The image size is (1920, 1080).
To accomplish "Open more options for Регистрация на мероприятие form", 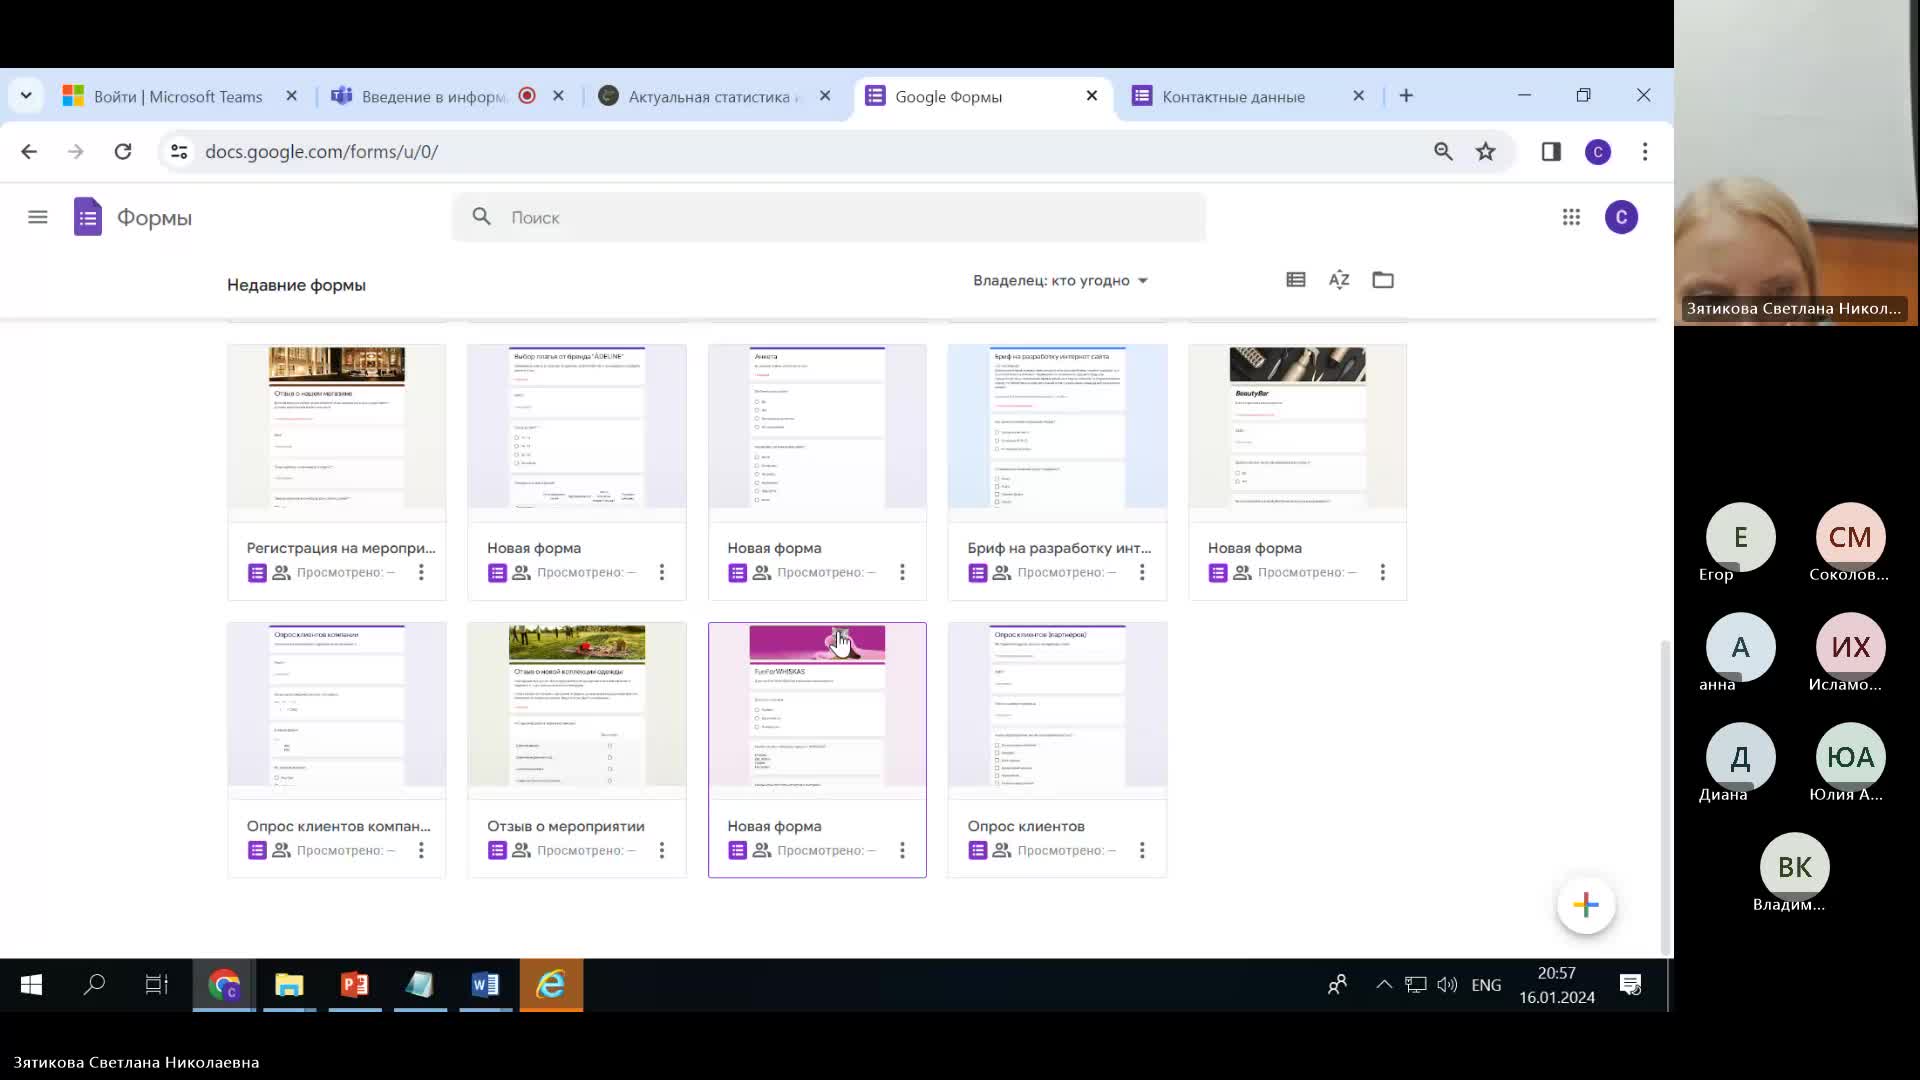I will point(421,572).
